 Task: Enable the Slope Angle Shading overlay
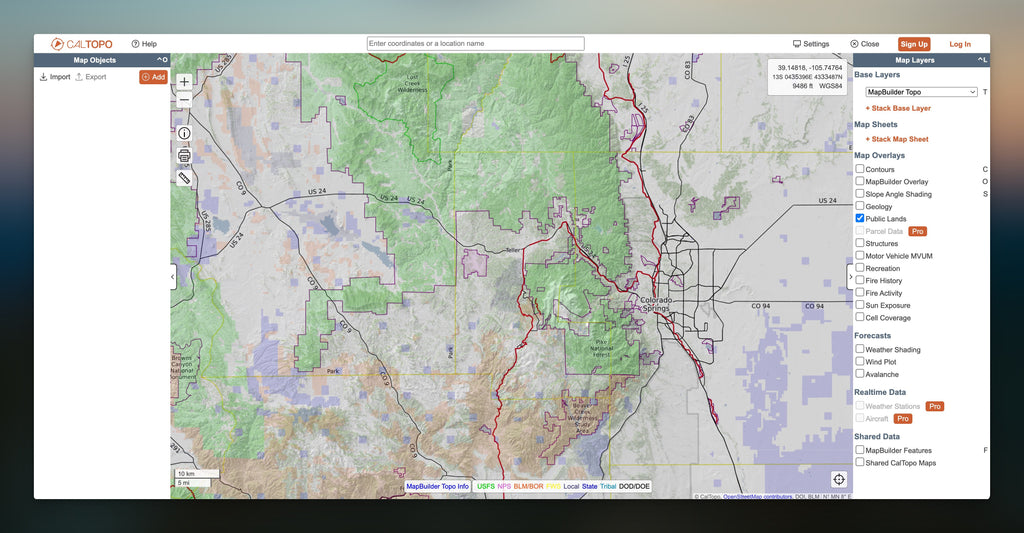coord(860,194)
